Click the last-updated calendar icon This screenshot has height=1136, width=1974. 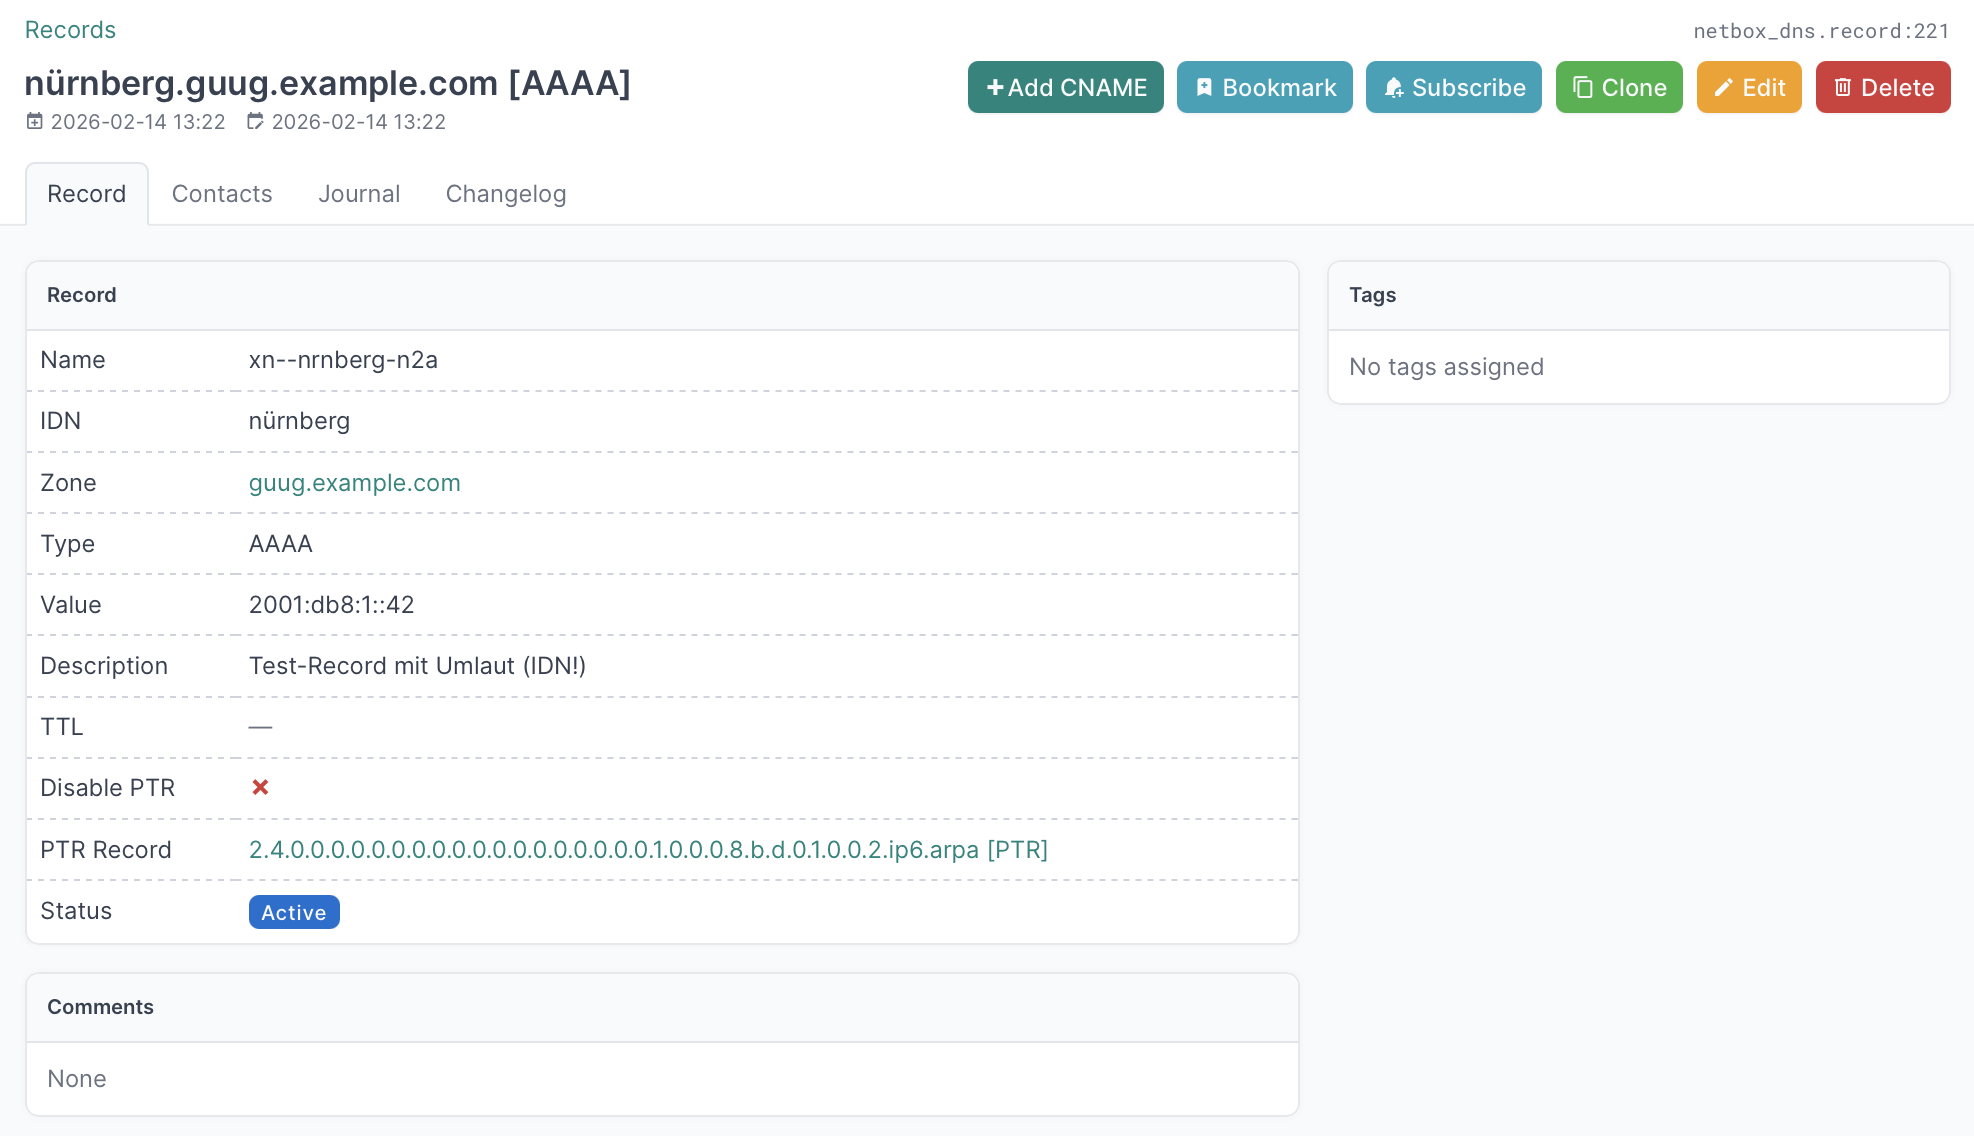255,122
